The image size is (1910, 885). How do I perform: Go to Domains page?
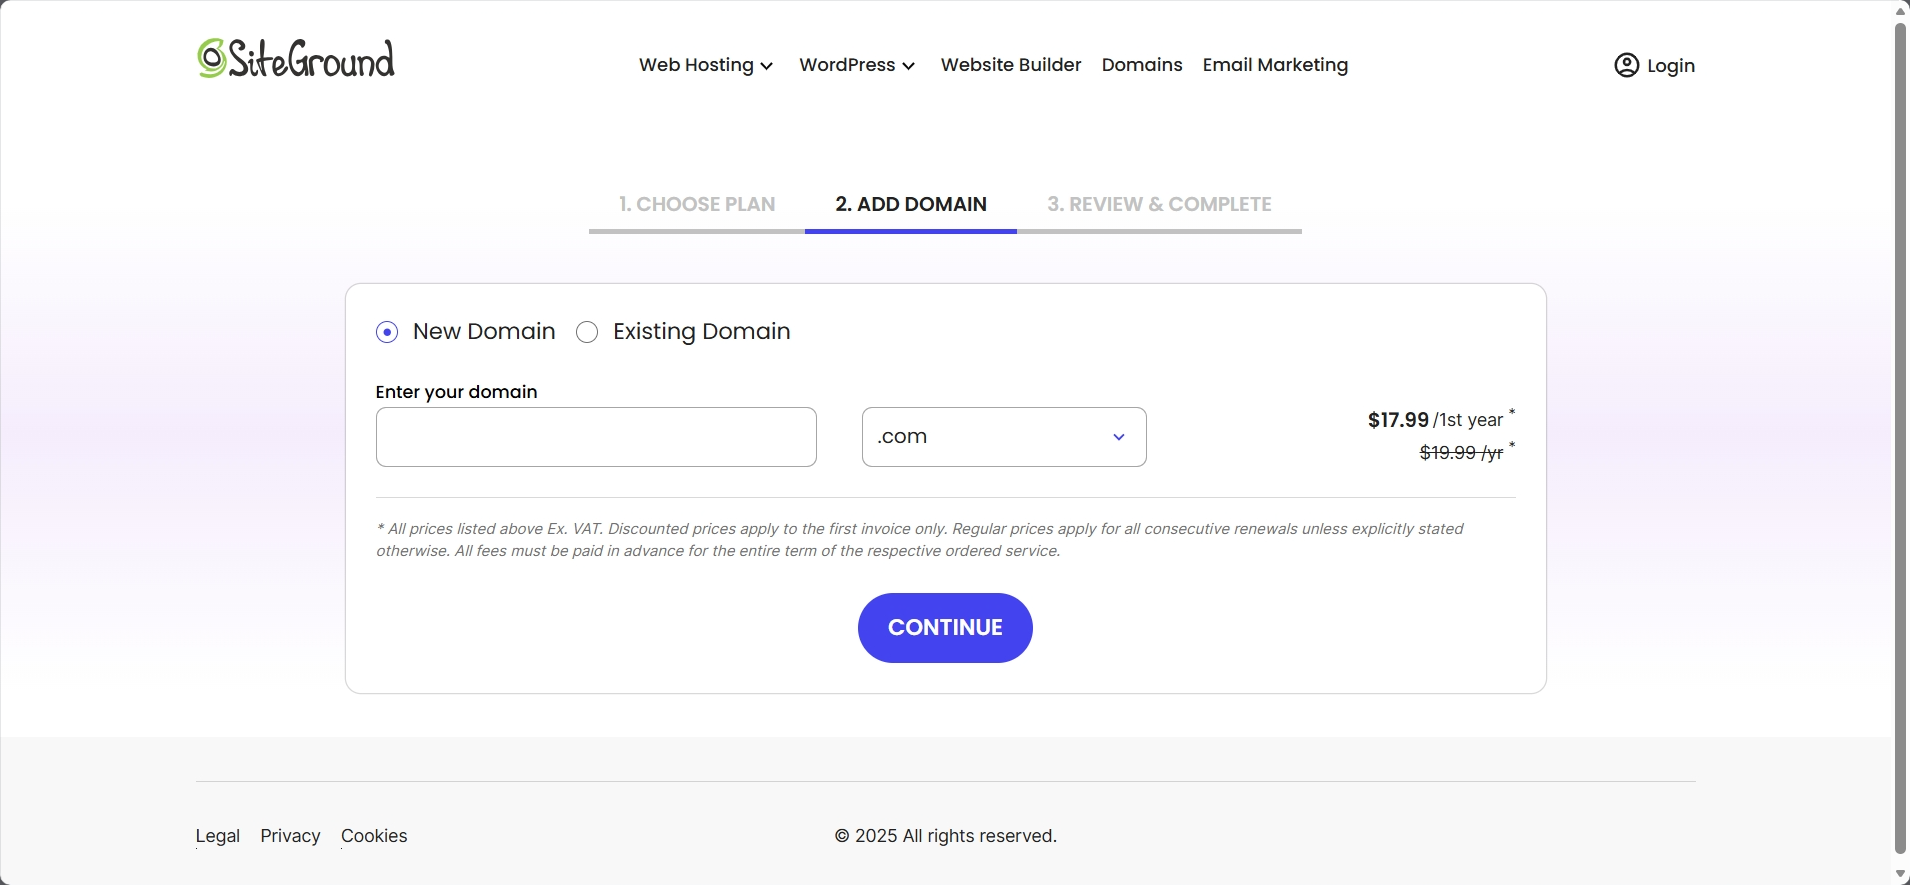tap(1142, 65)
